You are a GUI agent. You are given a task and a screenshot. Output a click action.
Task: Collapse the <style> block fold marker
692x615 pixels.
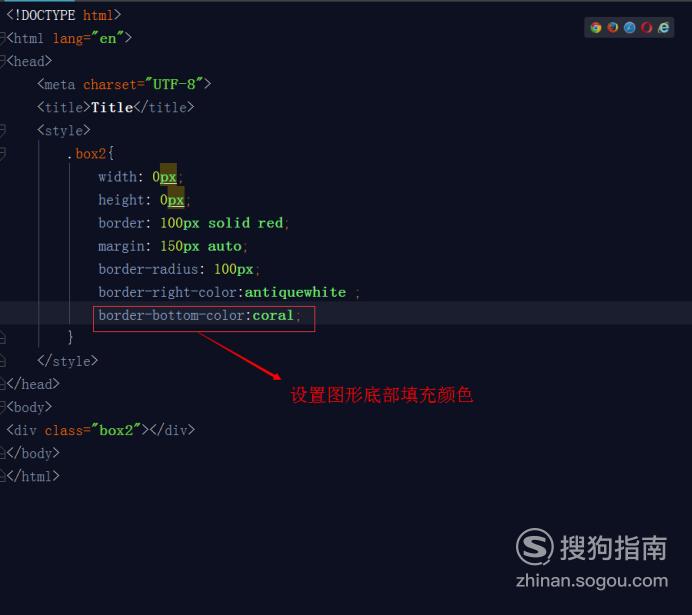3,130
